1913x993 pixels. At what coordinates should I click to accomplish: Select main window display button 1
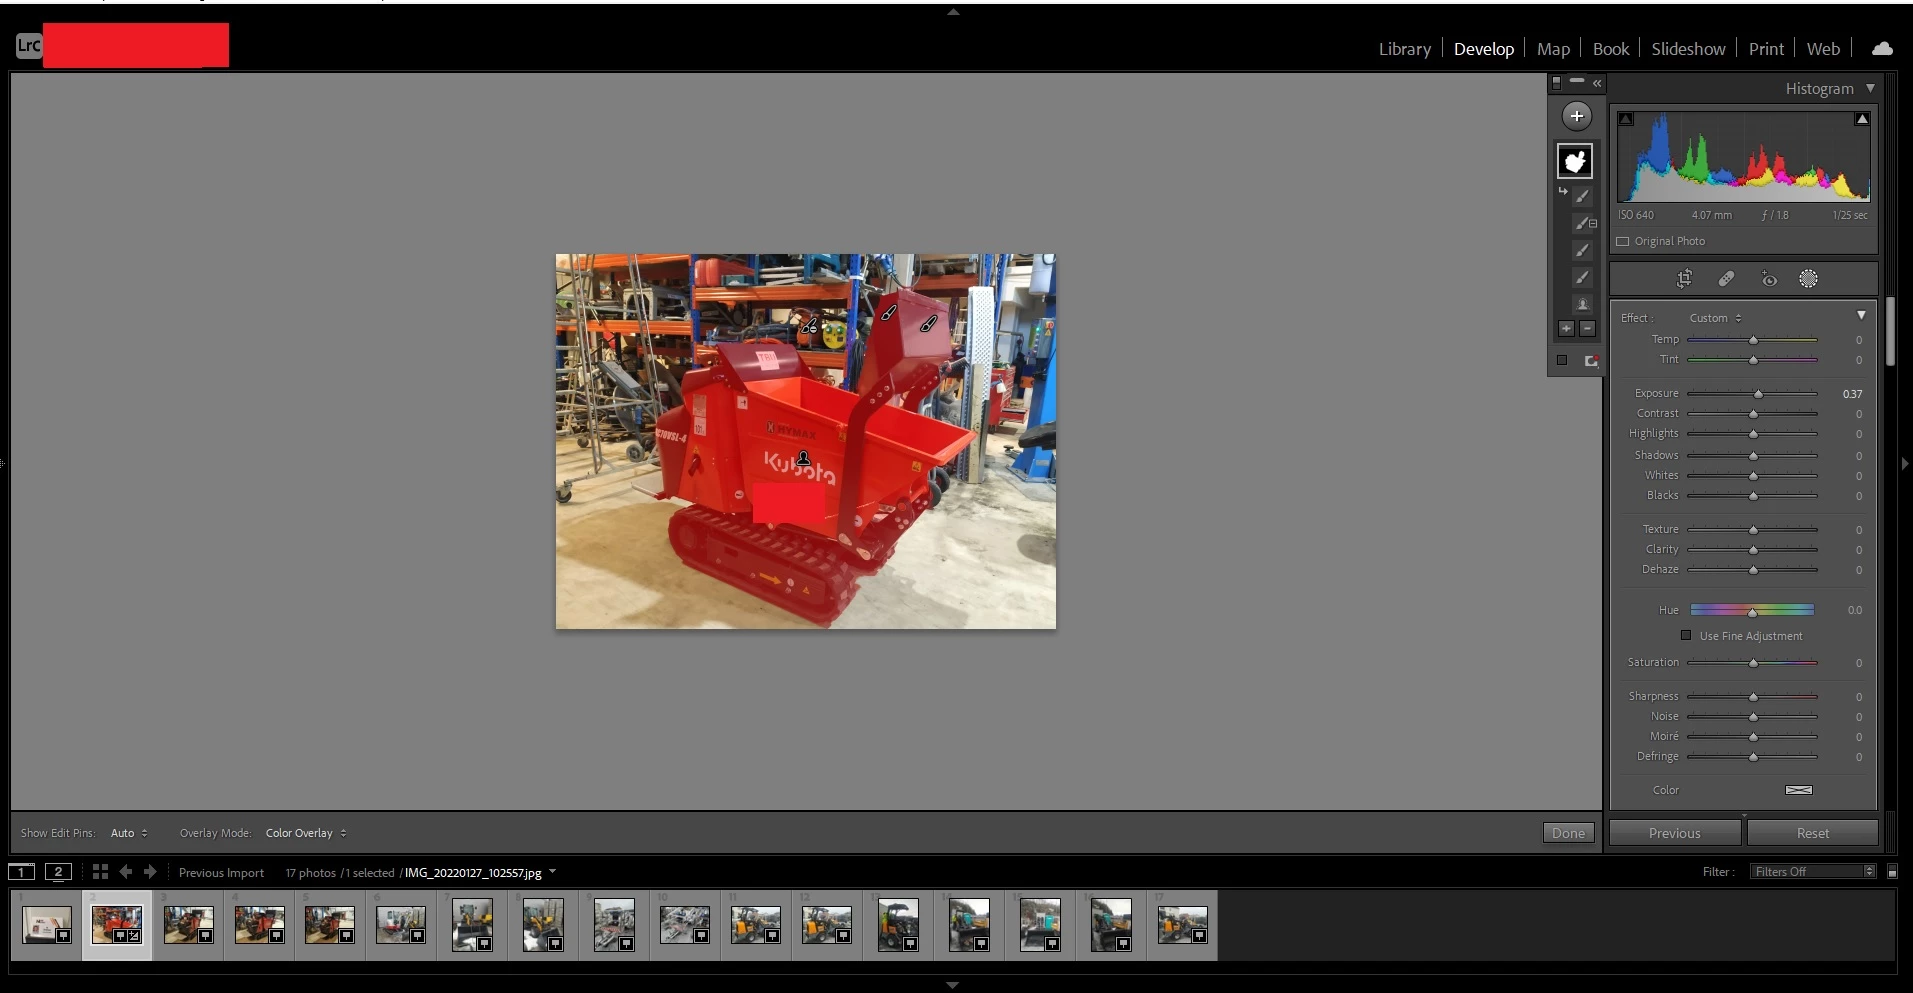21,872
